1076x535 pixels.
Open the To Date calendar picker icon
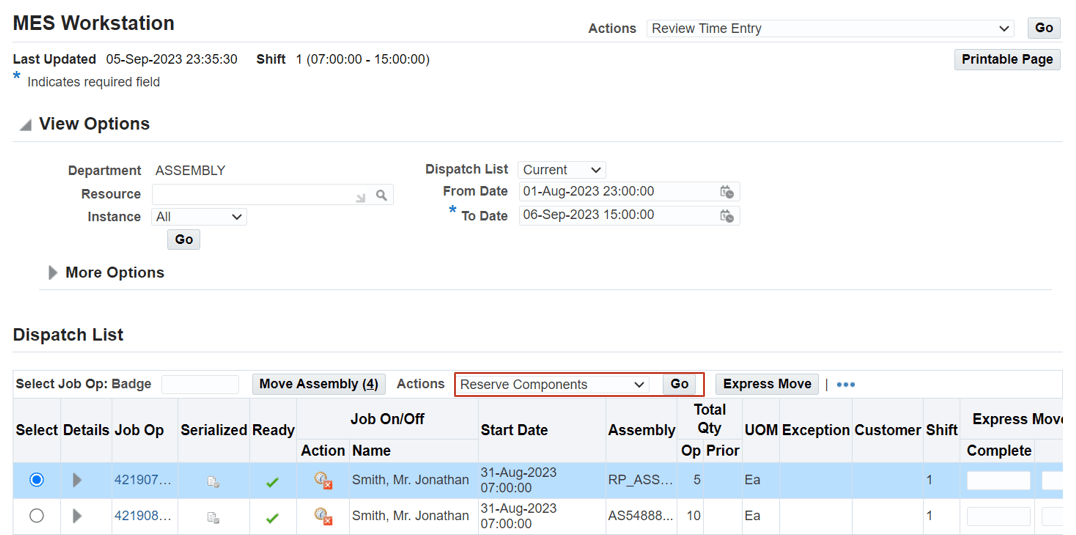click(x=727, y=216)
